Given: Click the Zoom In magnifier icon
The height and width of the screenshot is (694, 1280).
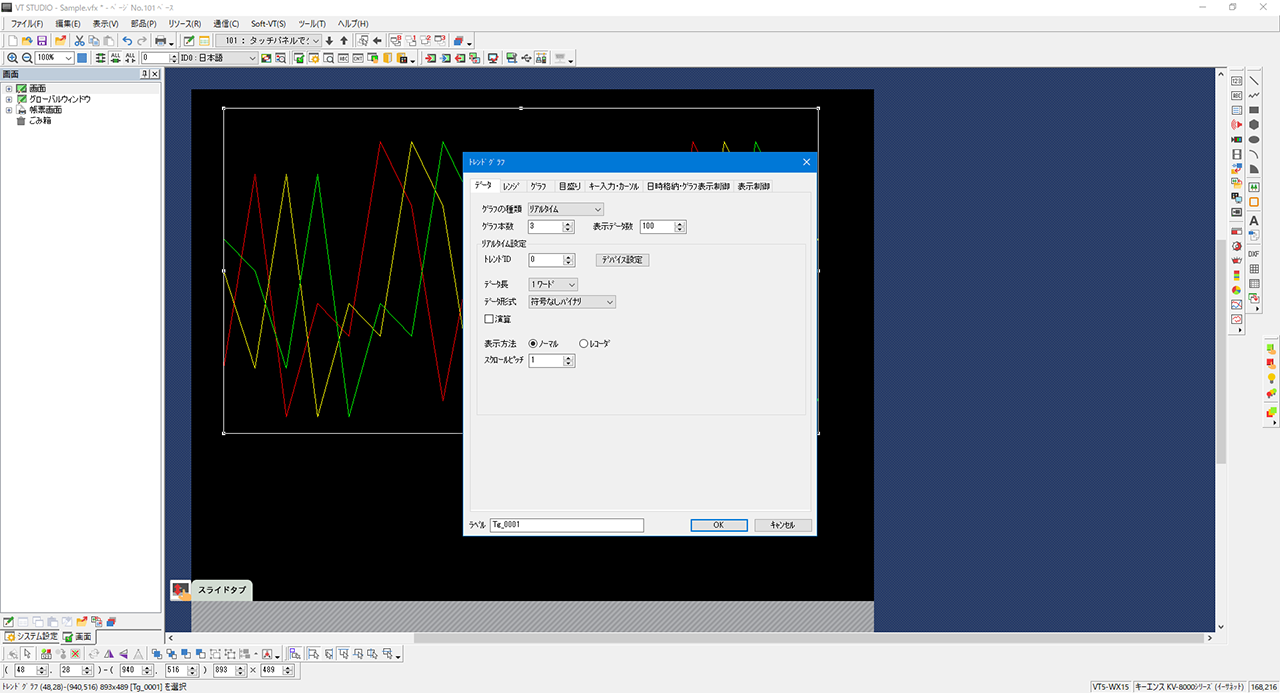Looking at the screenshot, I should point(12,58).
